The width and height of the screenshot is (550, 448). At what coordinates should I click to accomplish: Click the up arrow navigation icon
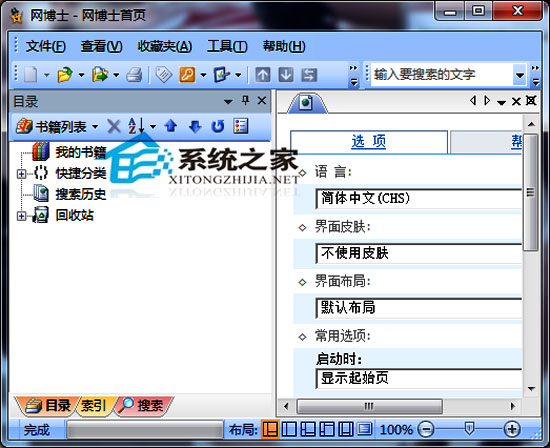[x=263, y=75]
